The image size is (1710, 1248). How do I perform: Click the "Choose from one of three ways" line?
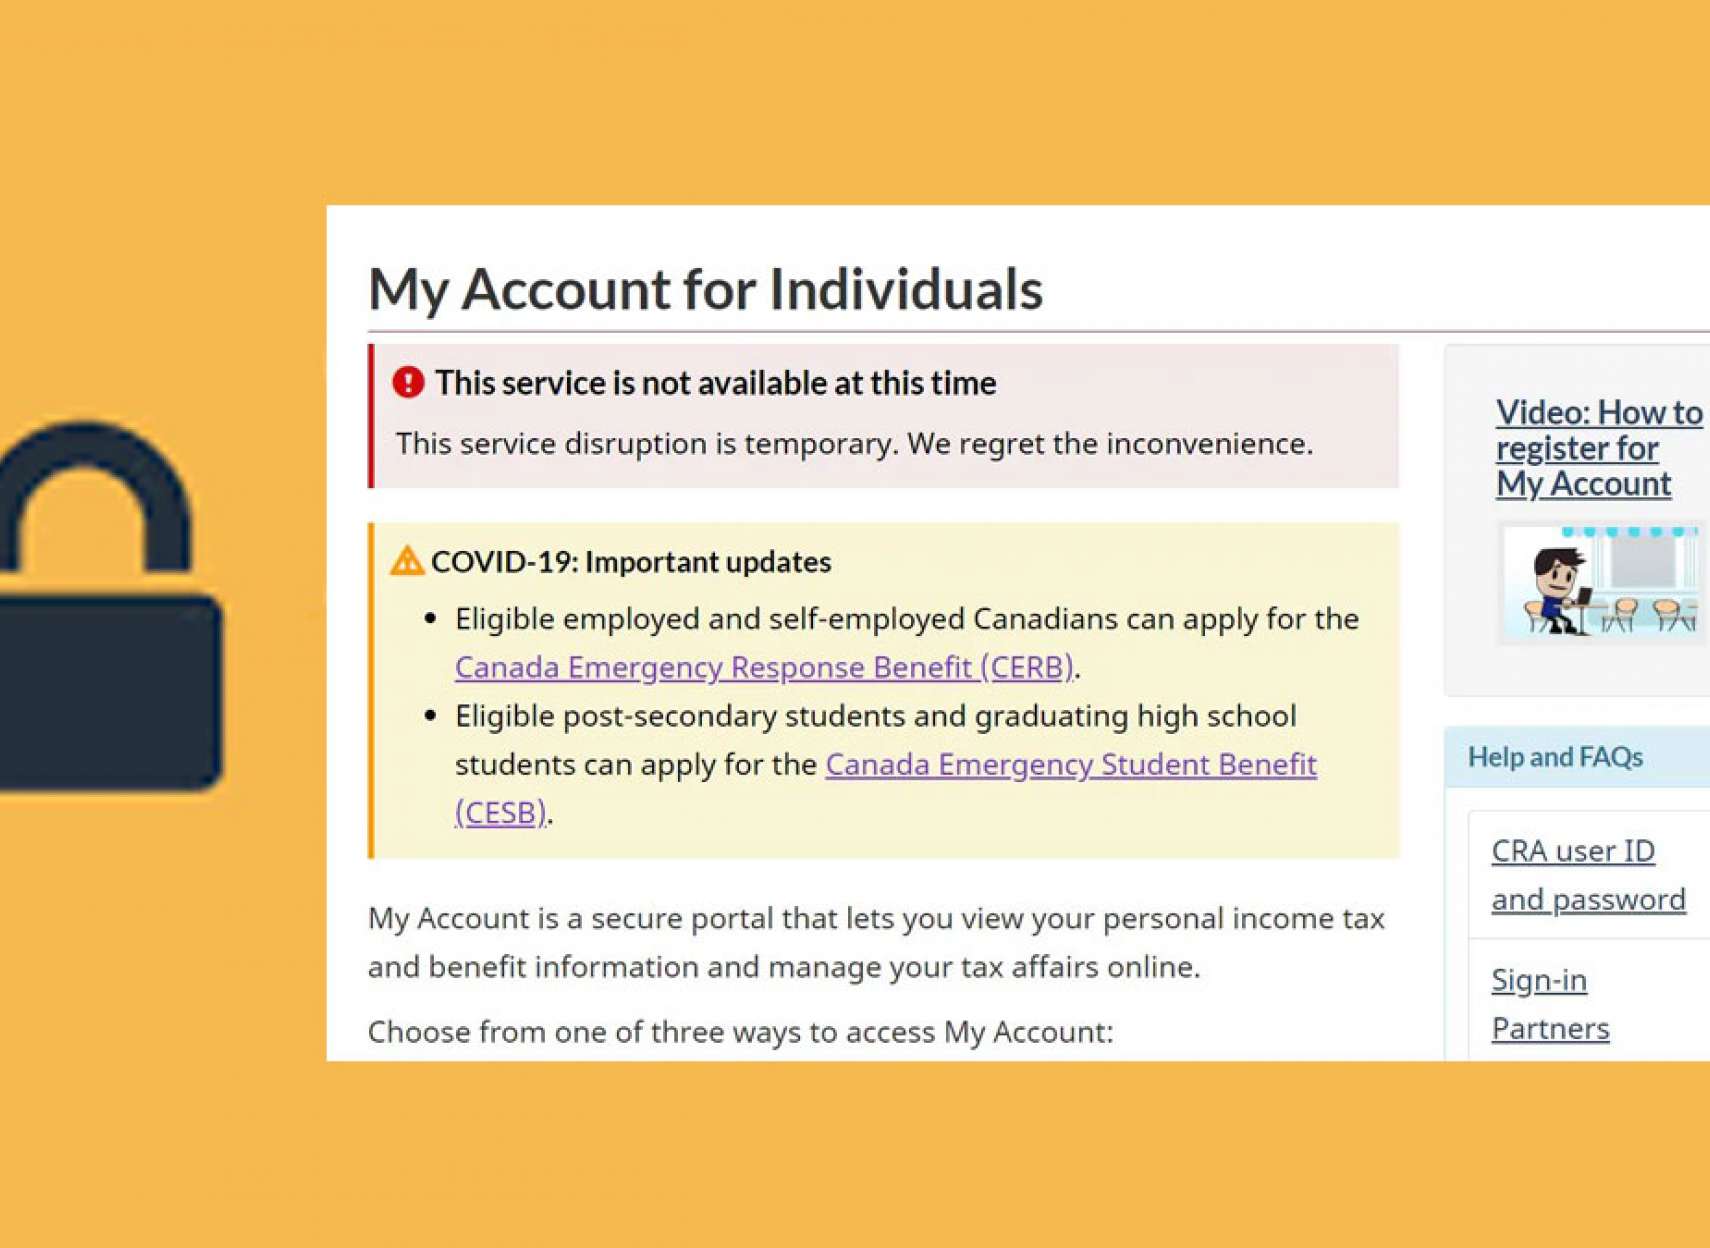coord(740,1032)
